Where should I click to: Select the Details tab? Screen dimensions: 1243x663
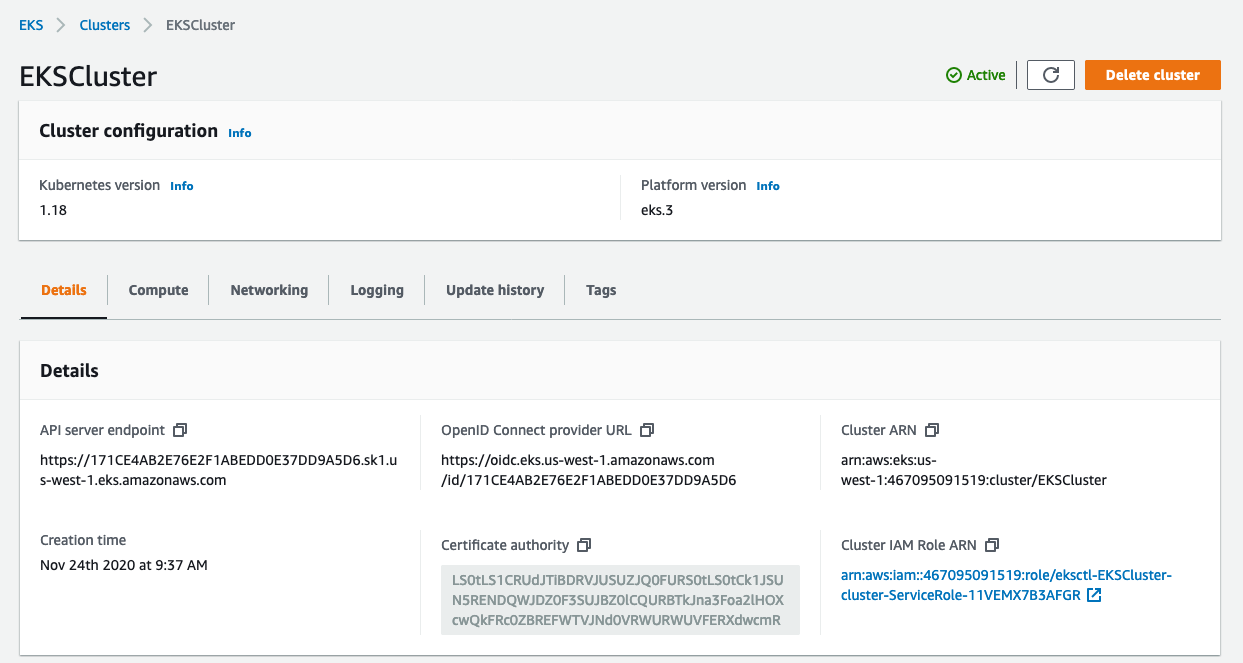[64, 290]
